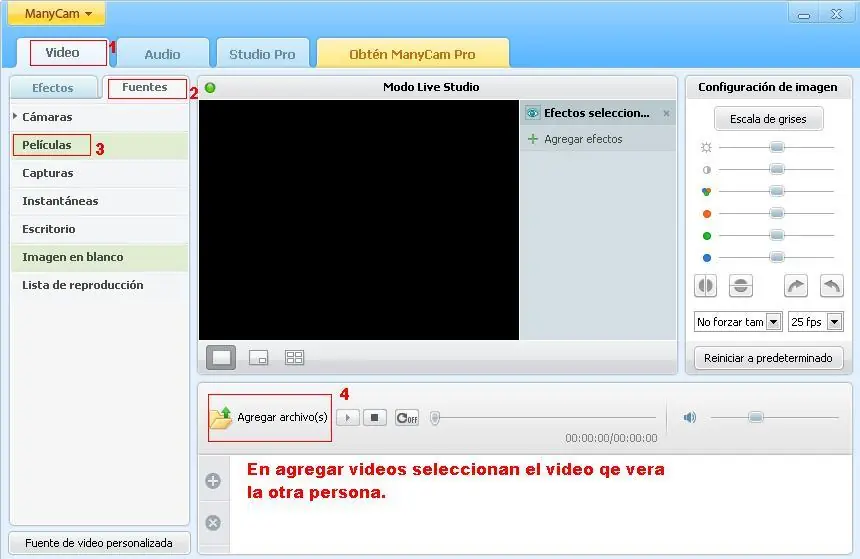The width and height of the screenshot is (860, 559).
Task: Click Reiniciar a predeterminado button
Action: 768,358
